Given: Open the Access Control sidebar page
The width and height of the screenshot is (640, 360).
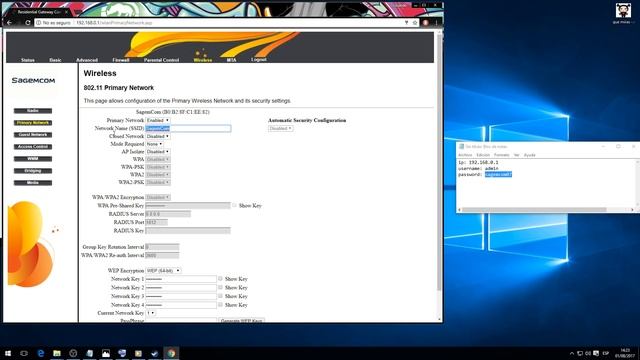Looking at the screenshot, I should 33,147.
